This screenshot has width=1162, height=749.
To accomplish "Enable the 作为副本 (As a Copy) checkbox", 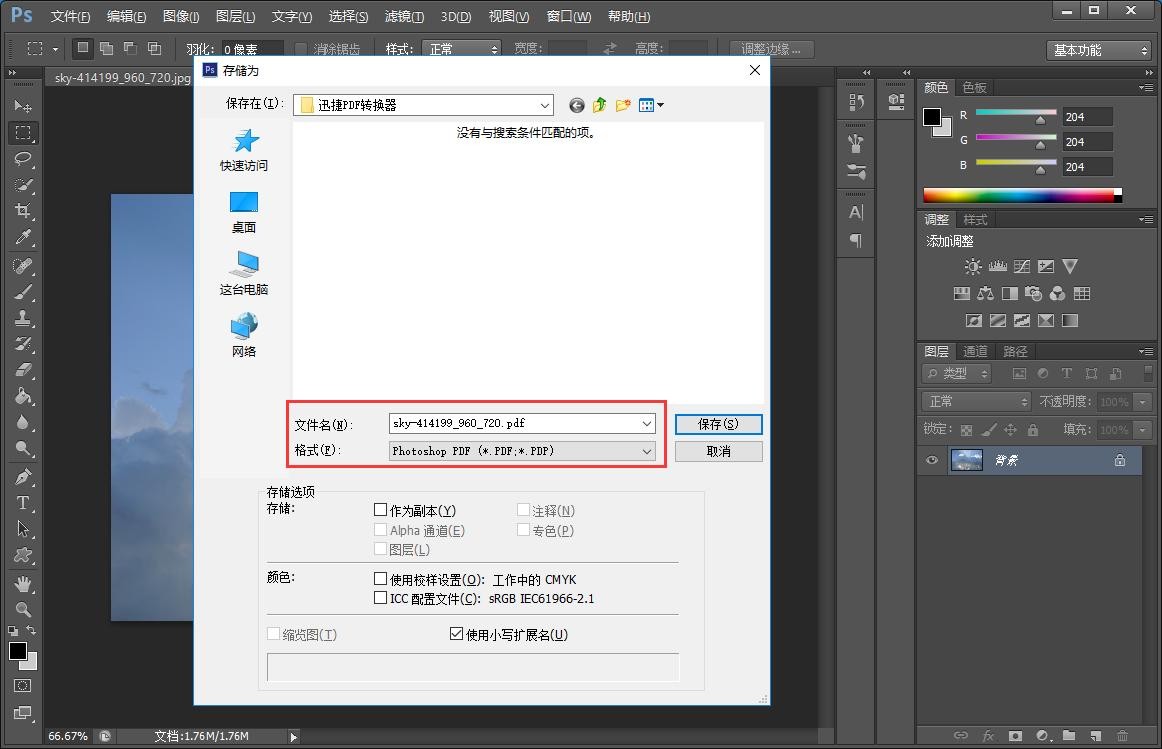I will (x=380, y=510).
